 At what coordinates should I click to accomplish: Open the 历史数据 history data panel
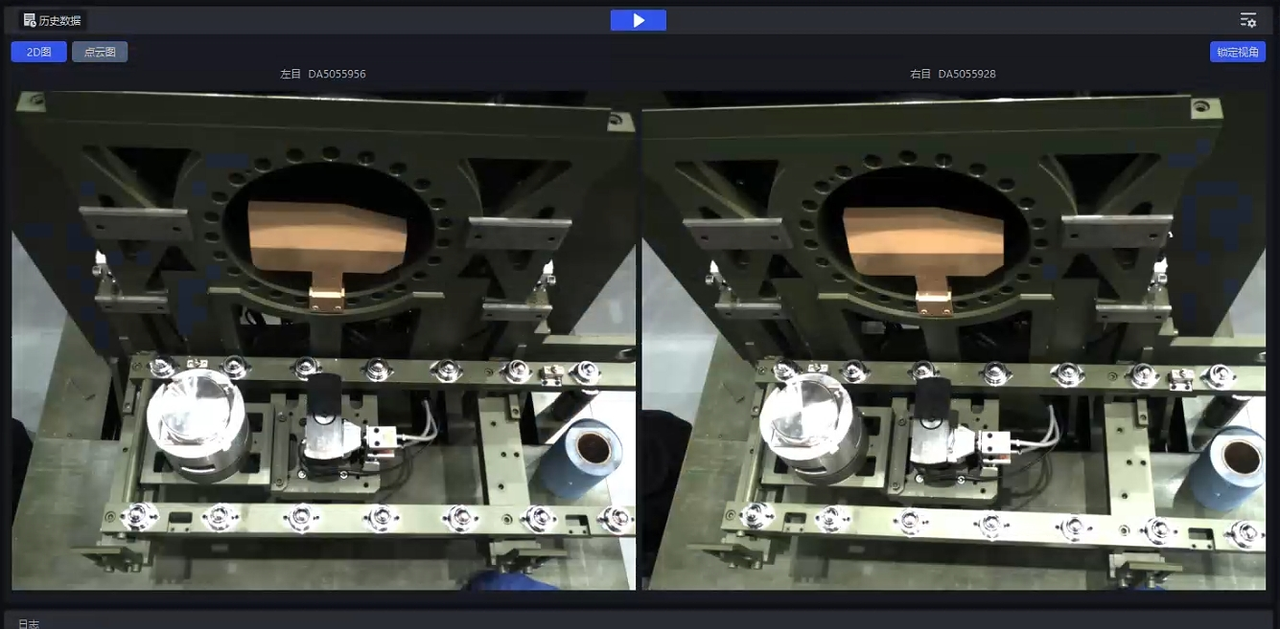point(60,20)
